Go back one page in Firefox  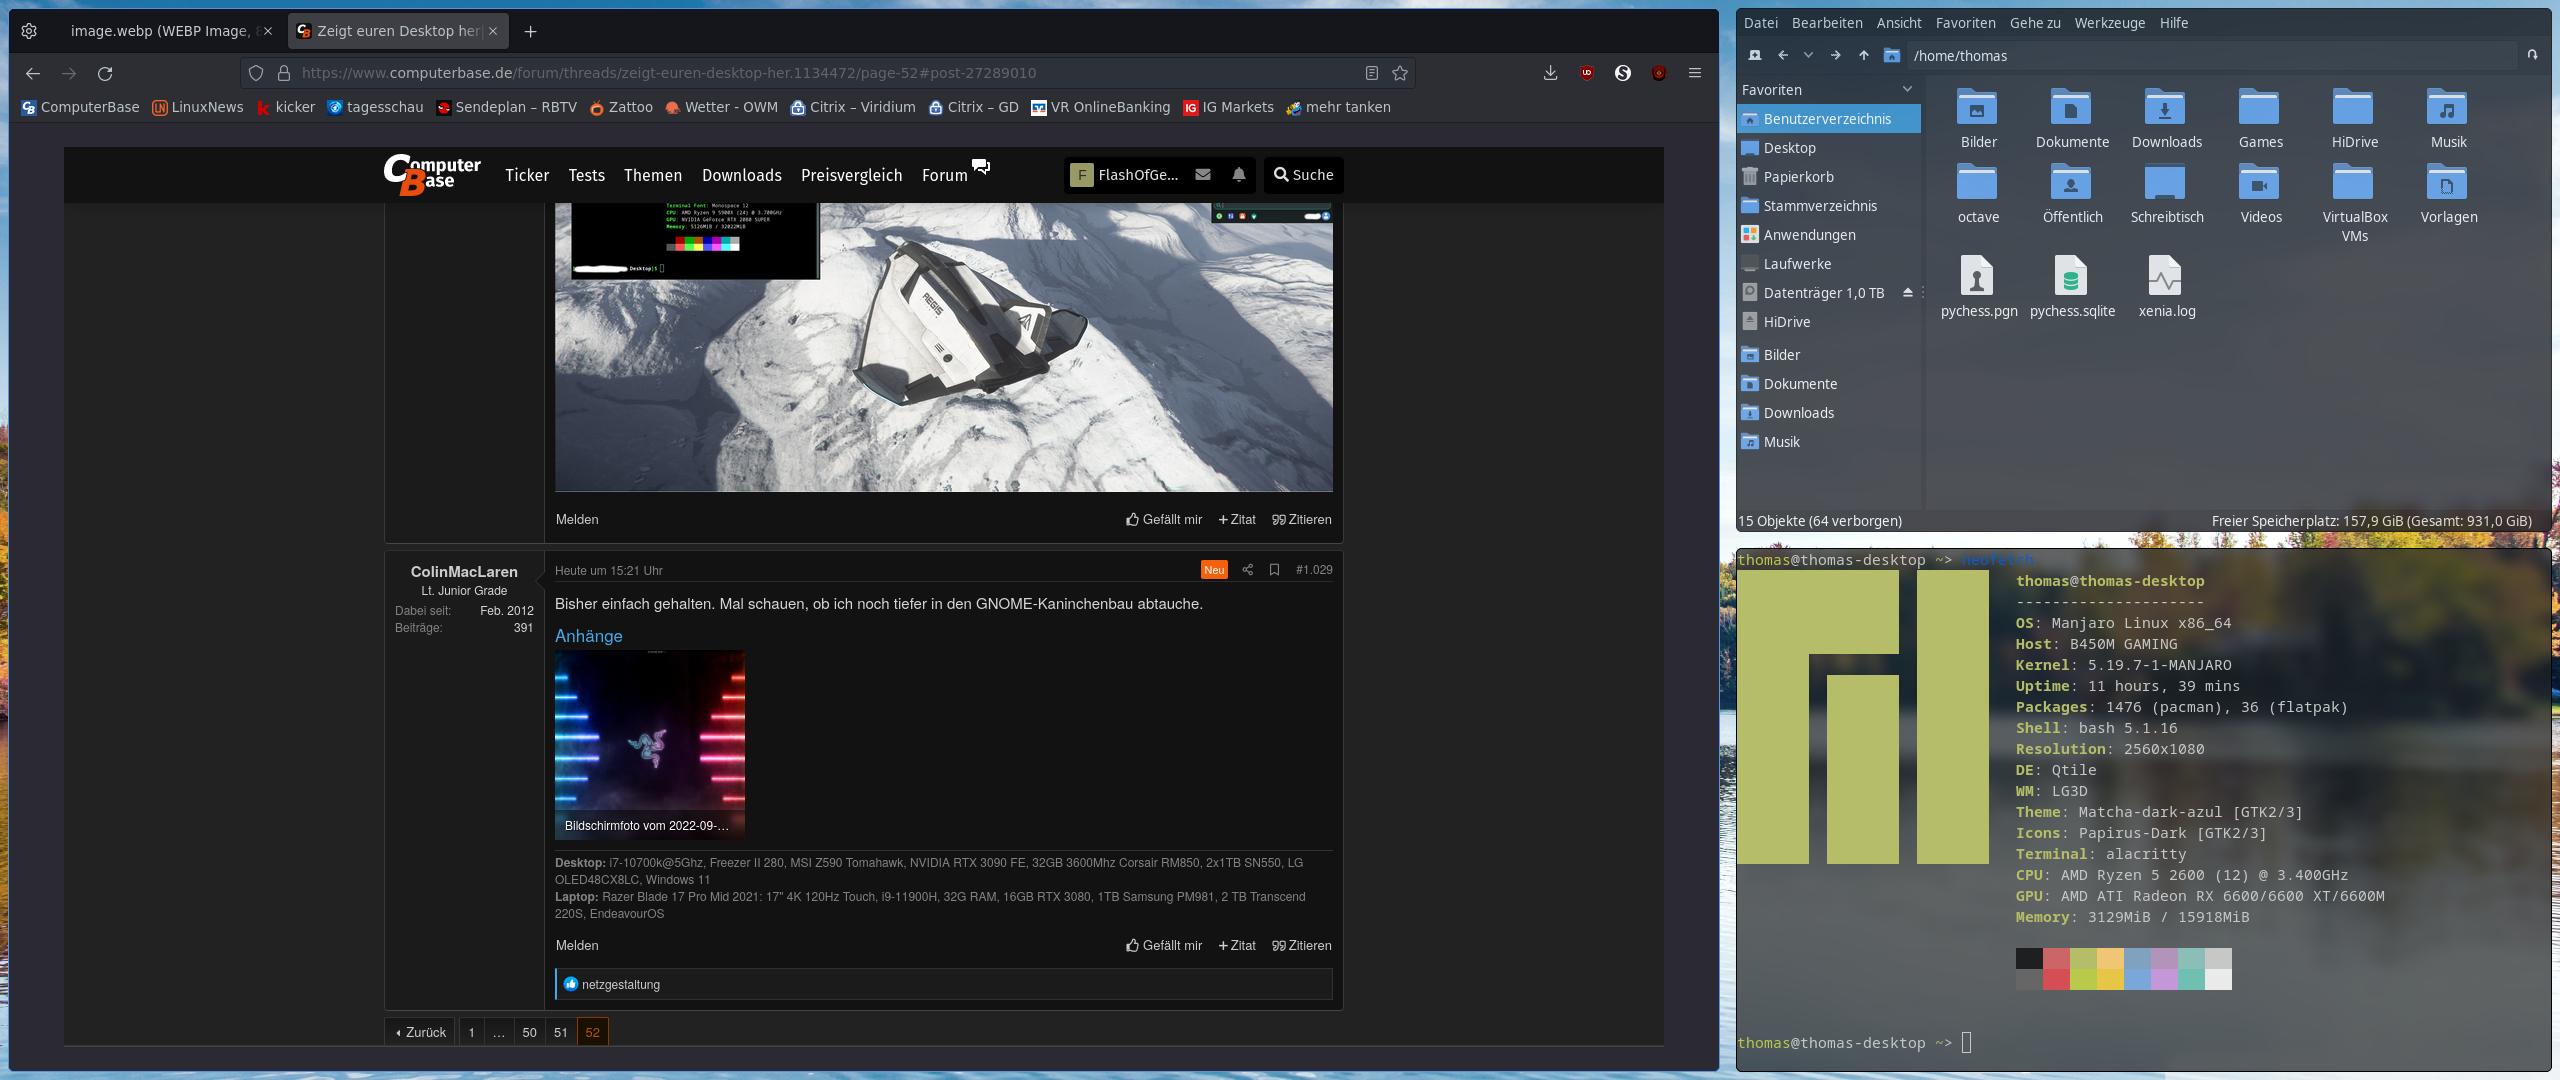(x=33, y=73)
